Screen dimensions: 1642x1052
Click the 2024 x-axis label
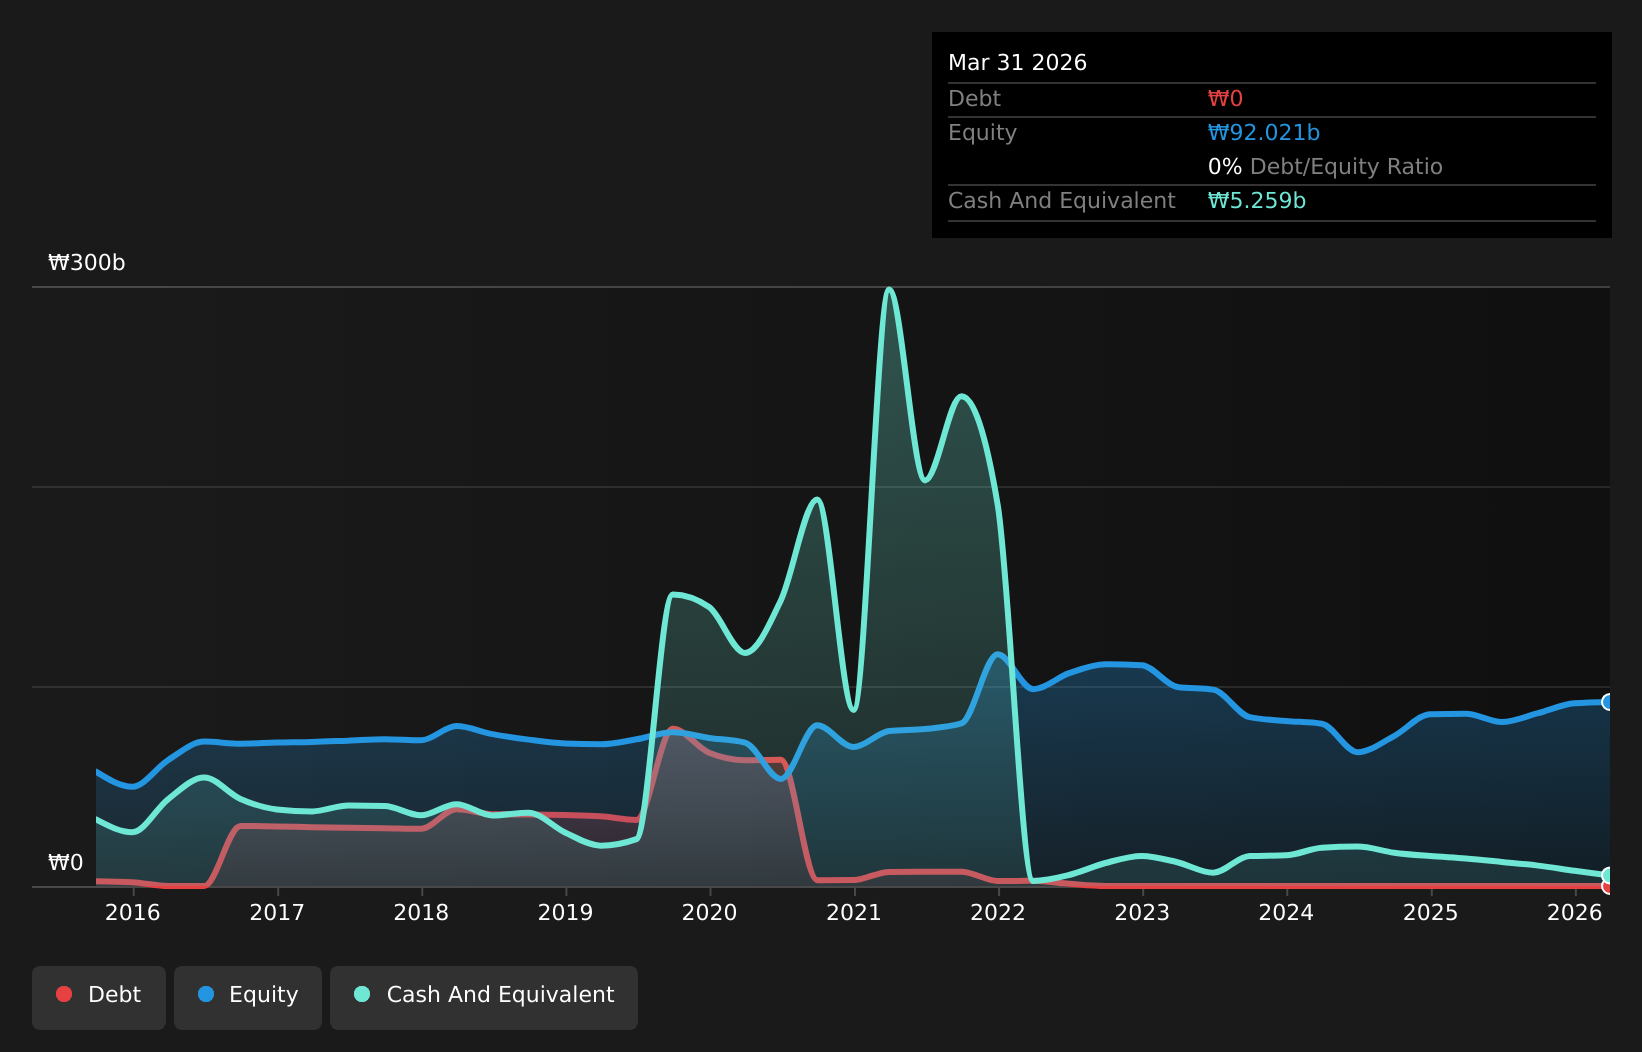coord(1286,912)
